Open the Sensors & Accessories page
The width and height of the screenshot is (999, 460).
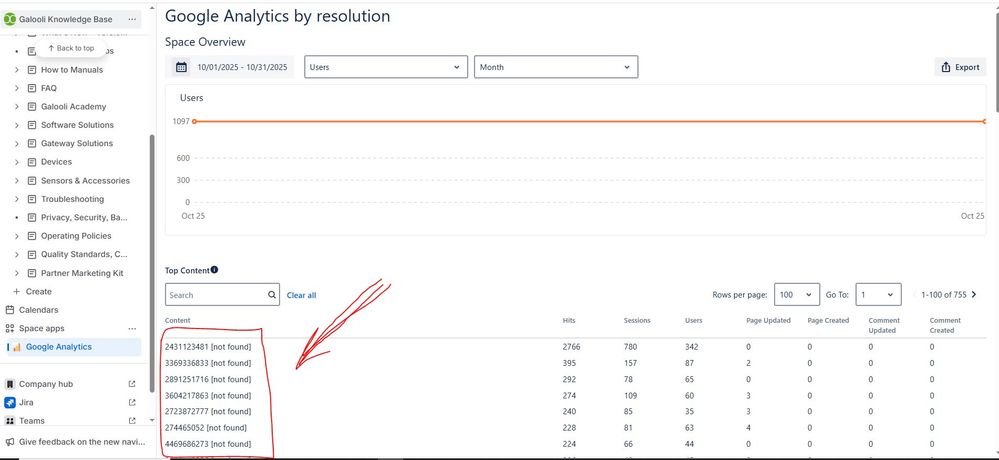click(85, 180)
